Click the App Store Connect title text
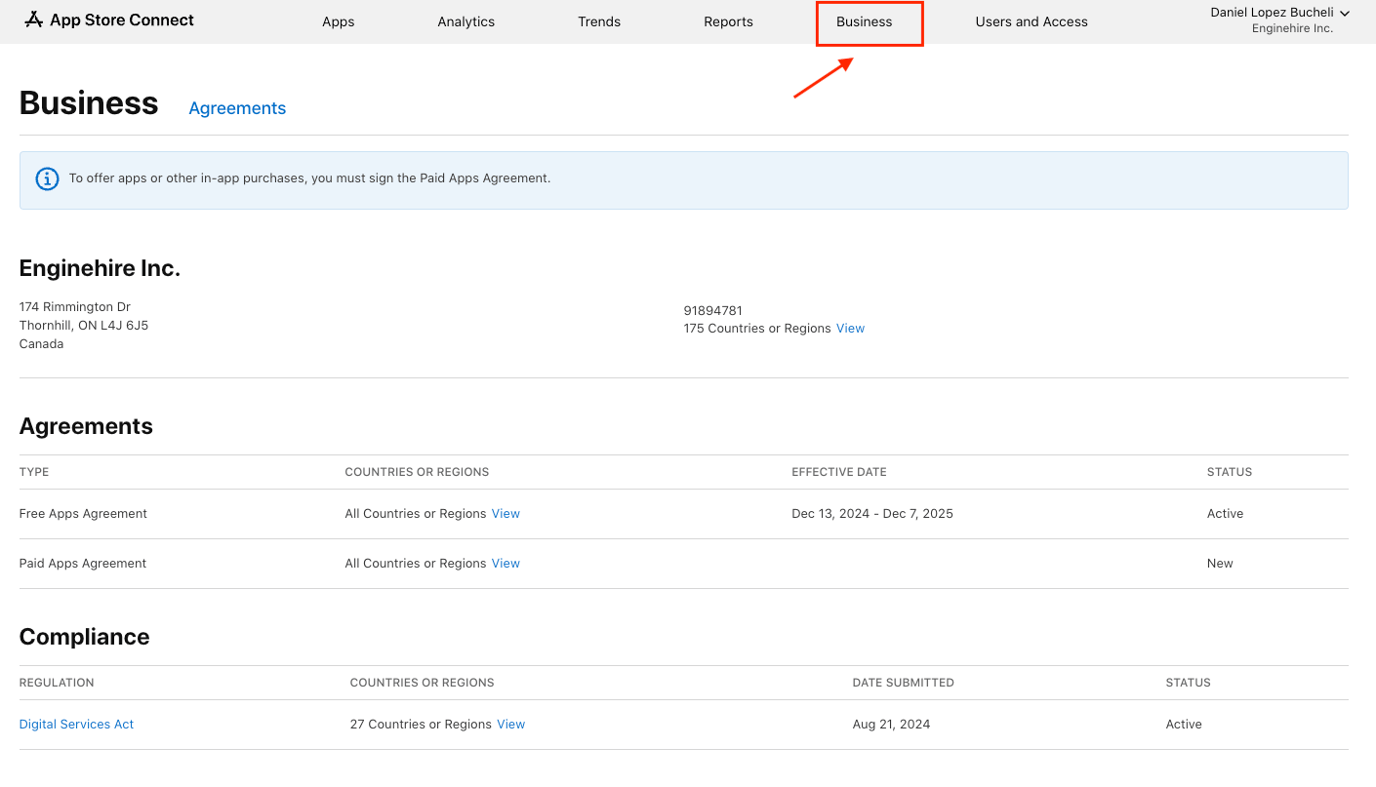The width and height of the screenshot is (1376, 787). (x=122, y=20)
